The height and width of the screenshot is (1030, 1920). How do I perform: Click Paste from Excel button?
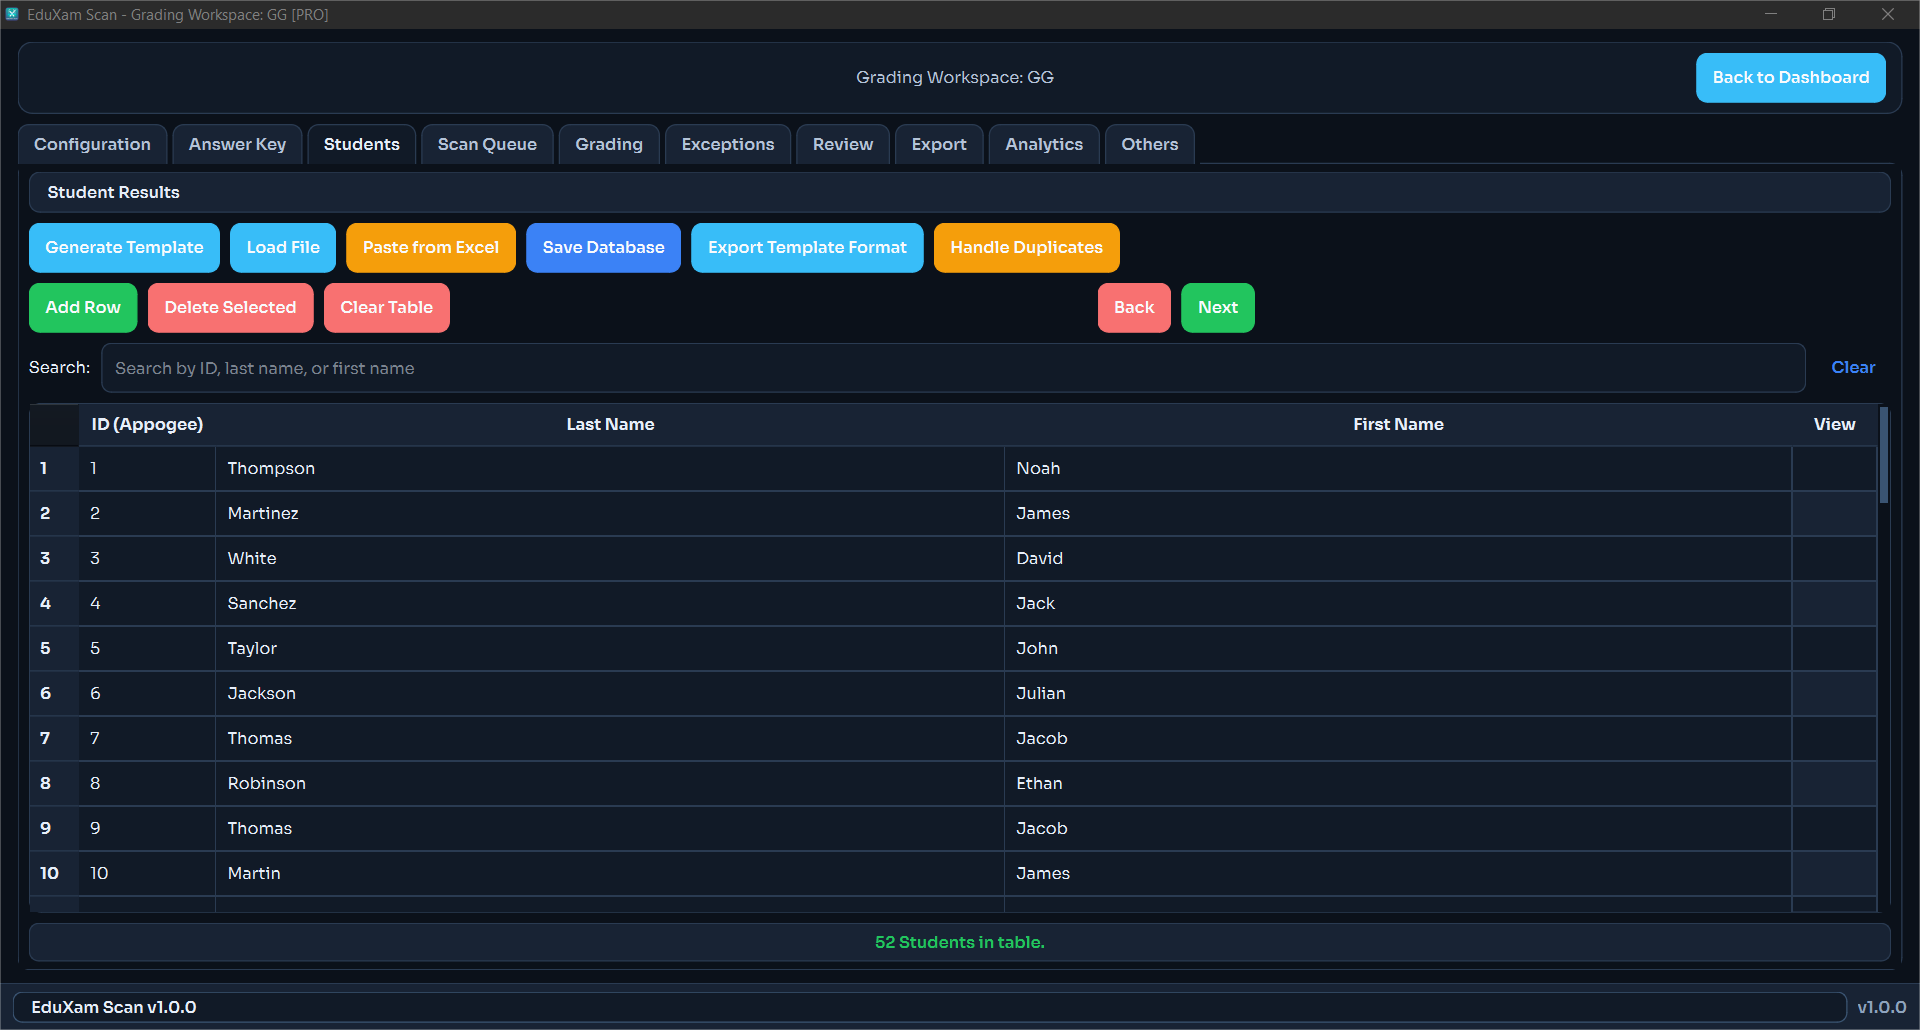pos(430,248)
